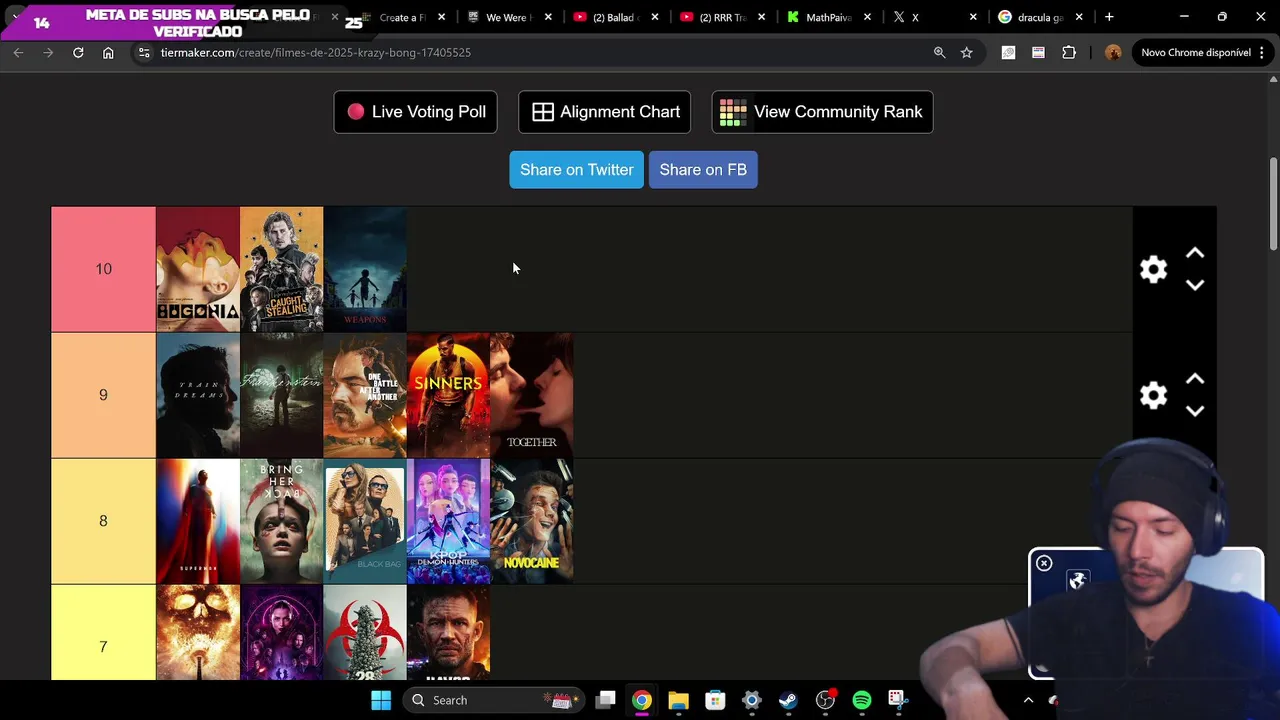
Task: Select One Battle After Another poster
Action: 365,395
